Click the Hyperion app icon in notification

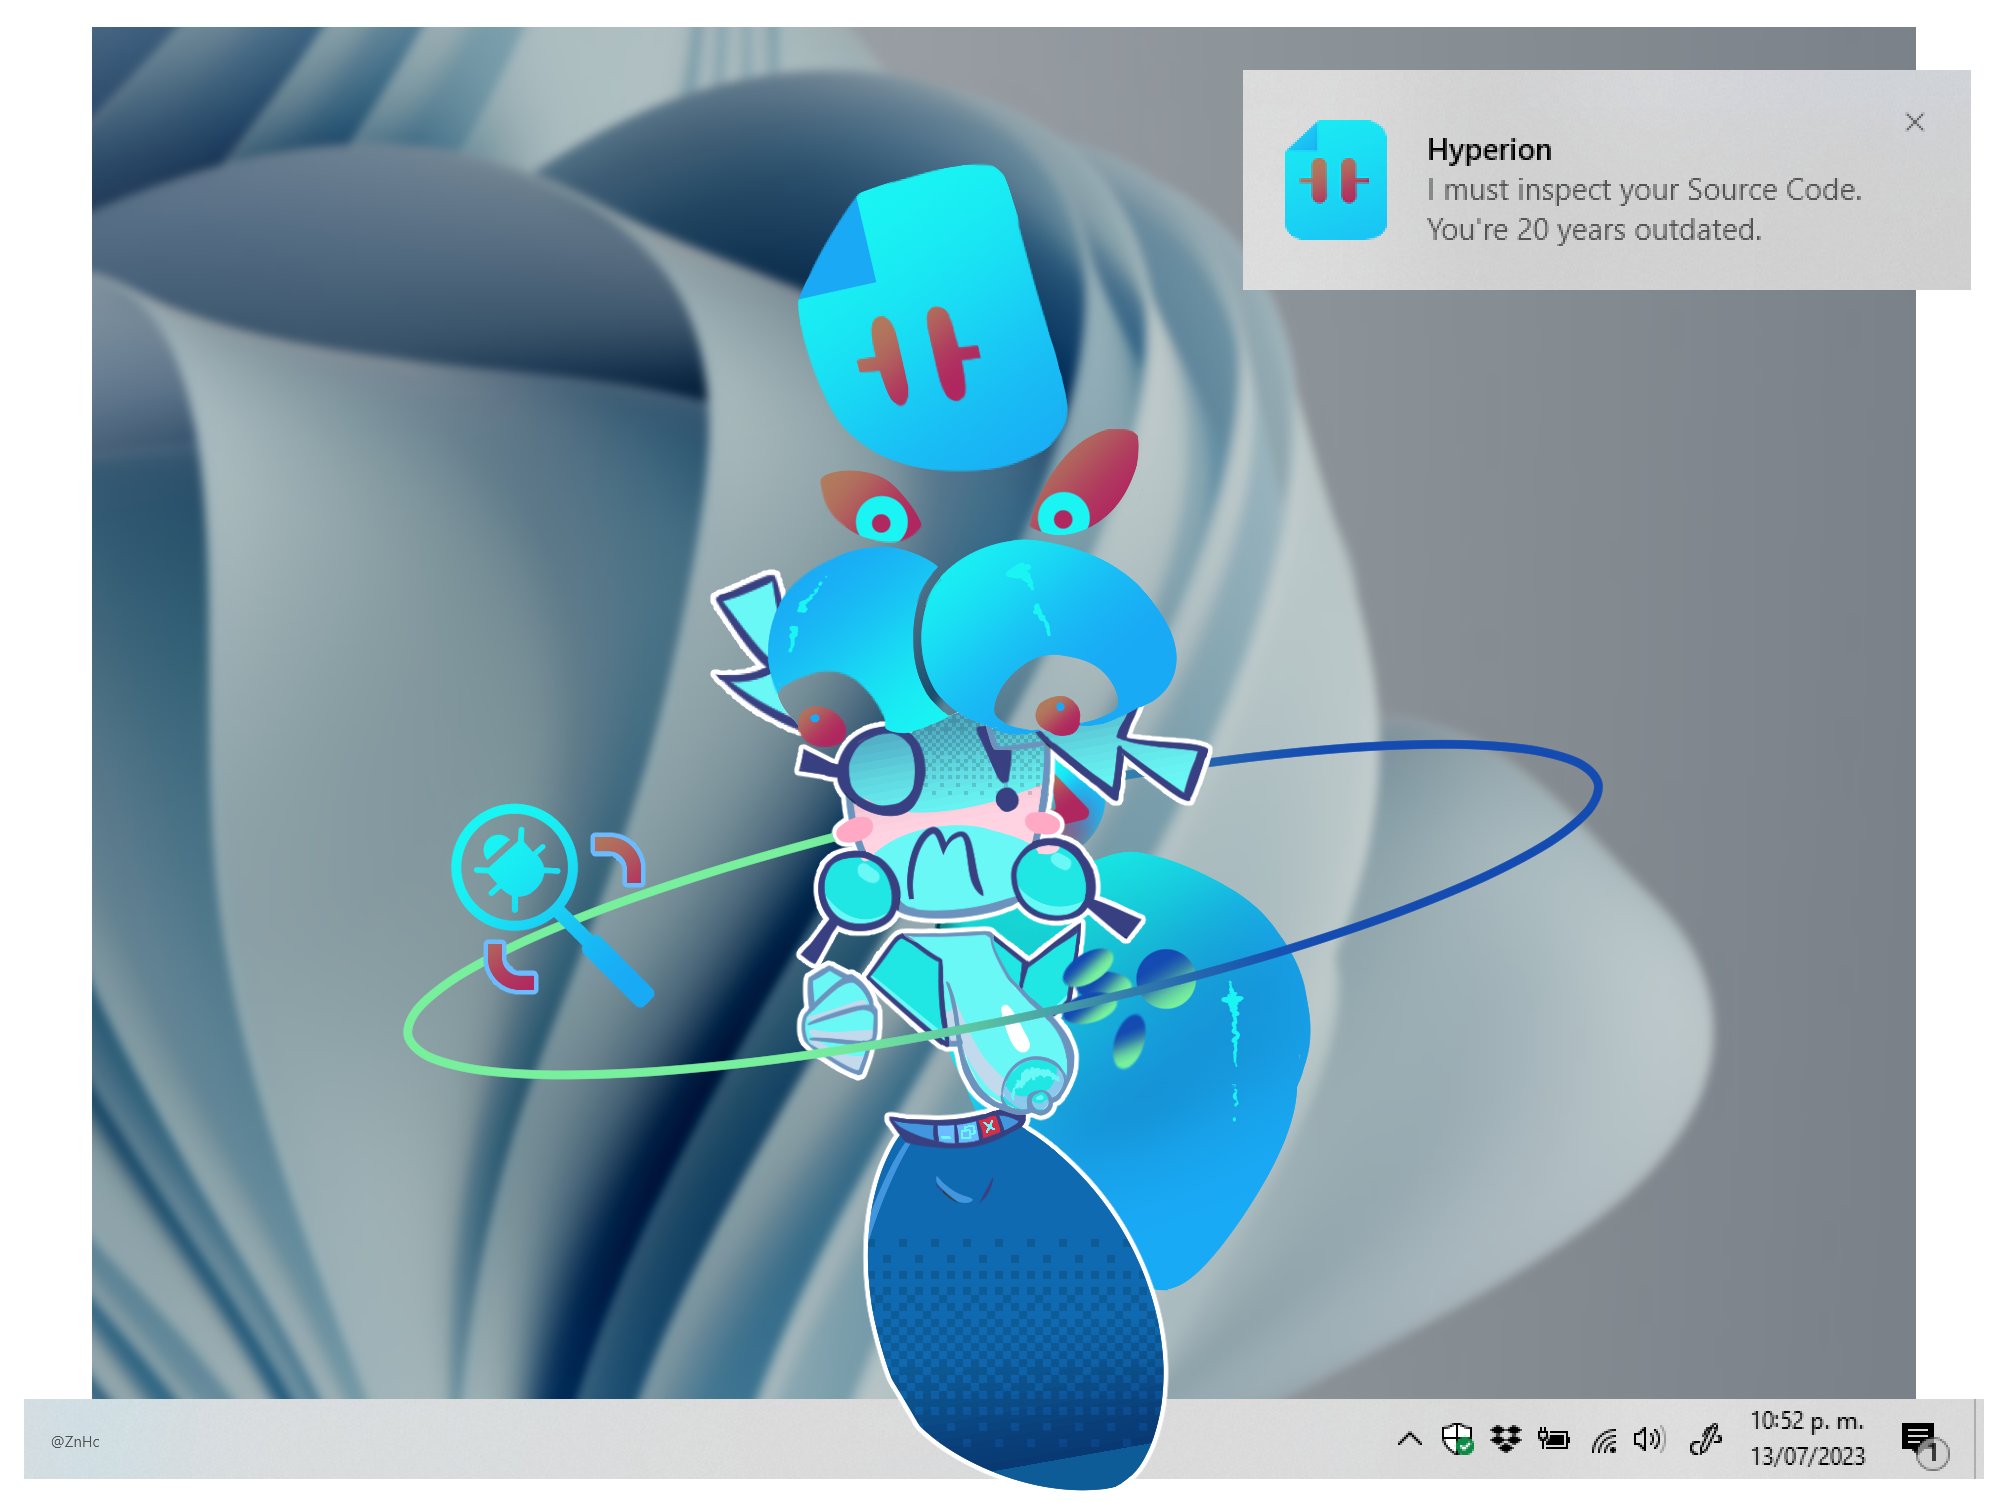click(x=1335, y=180)
